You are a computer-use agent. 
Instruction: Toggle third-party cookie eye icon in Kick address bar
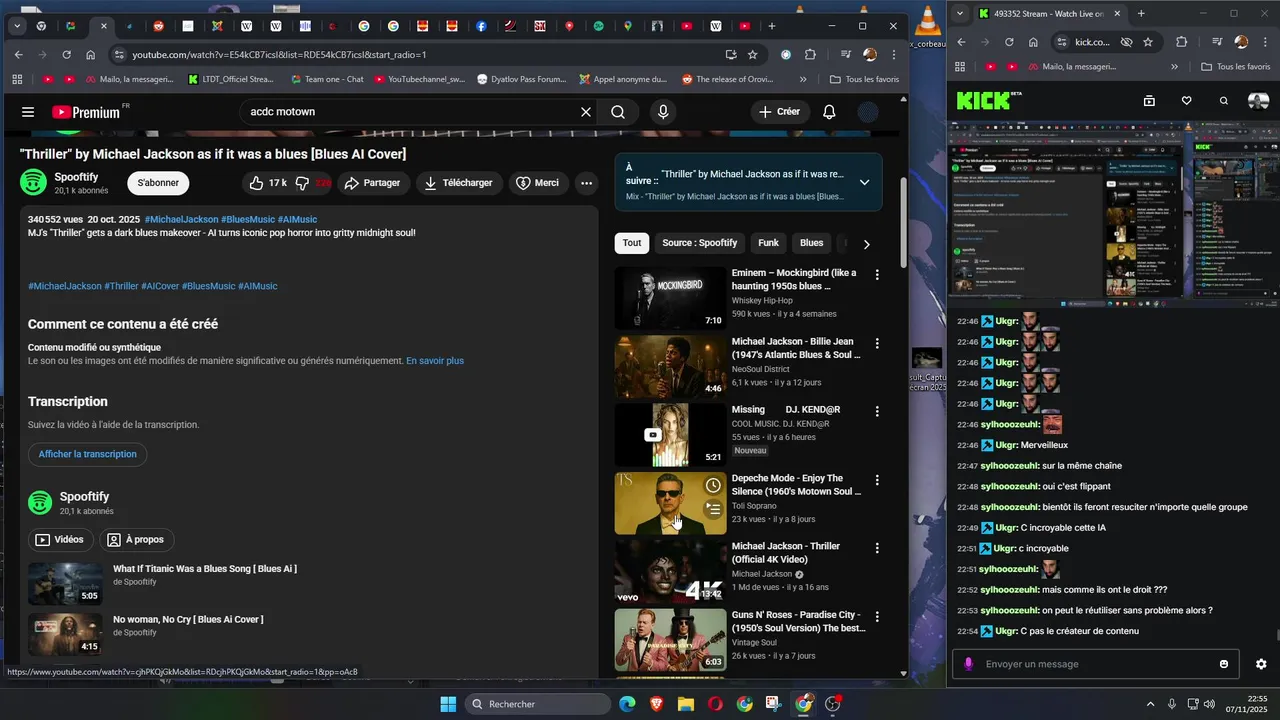[x=1126, y=42]
